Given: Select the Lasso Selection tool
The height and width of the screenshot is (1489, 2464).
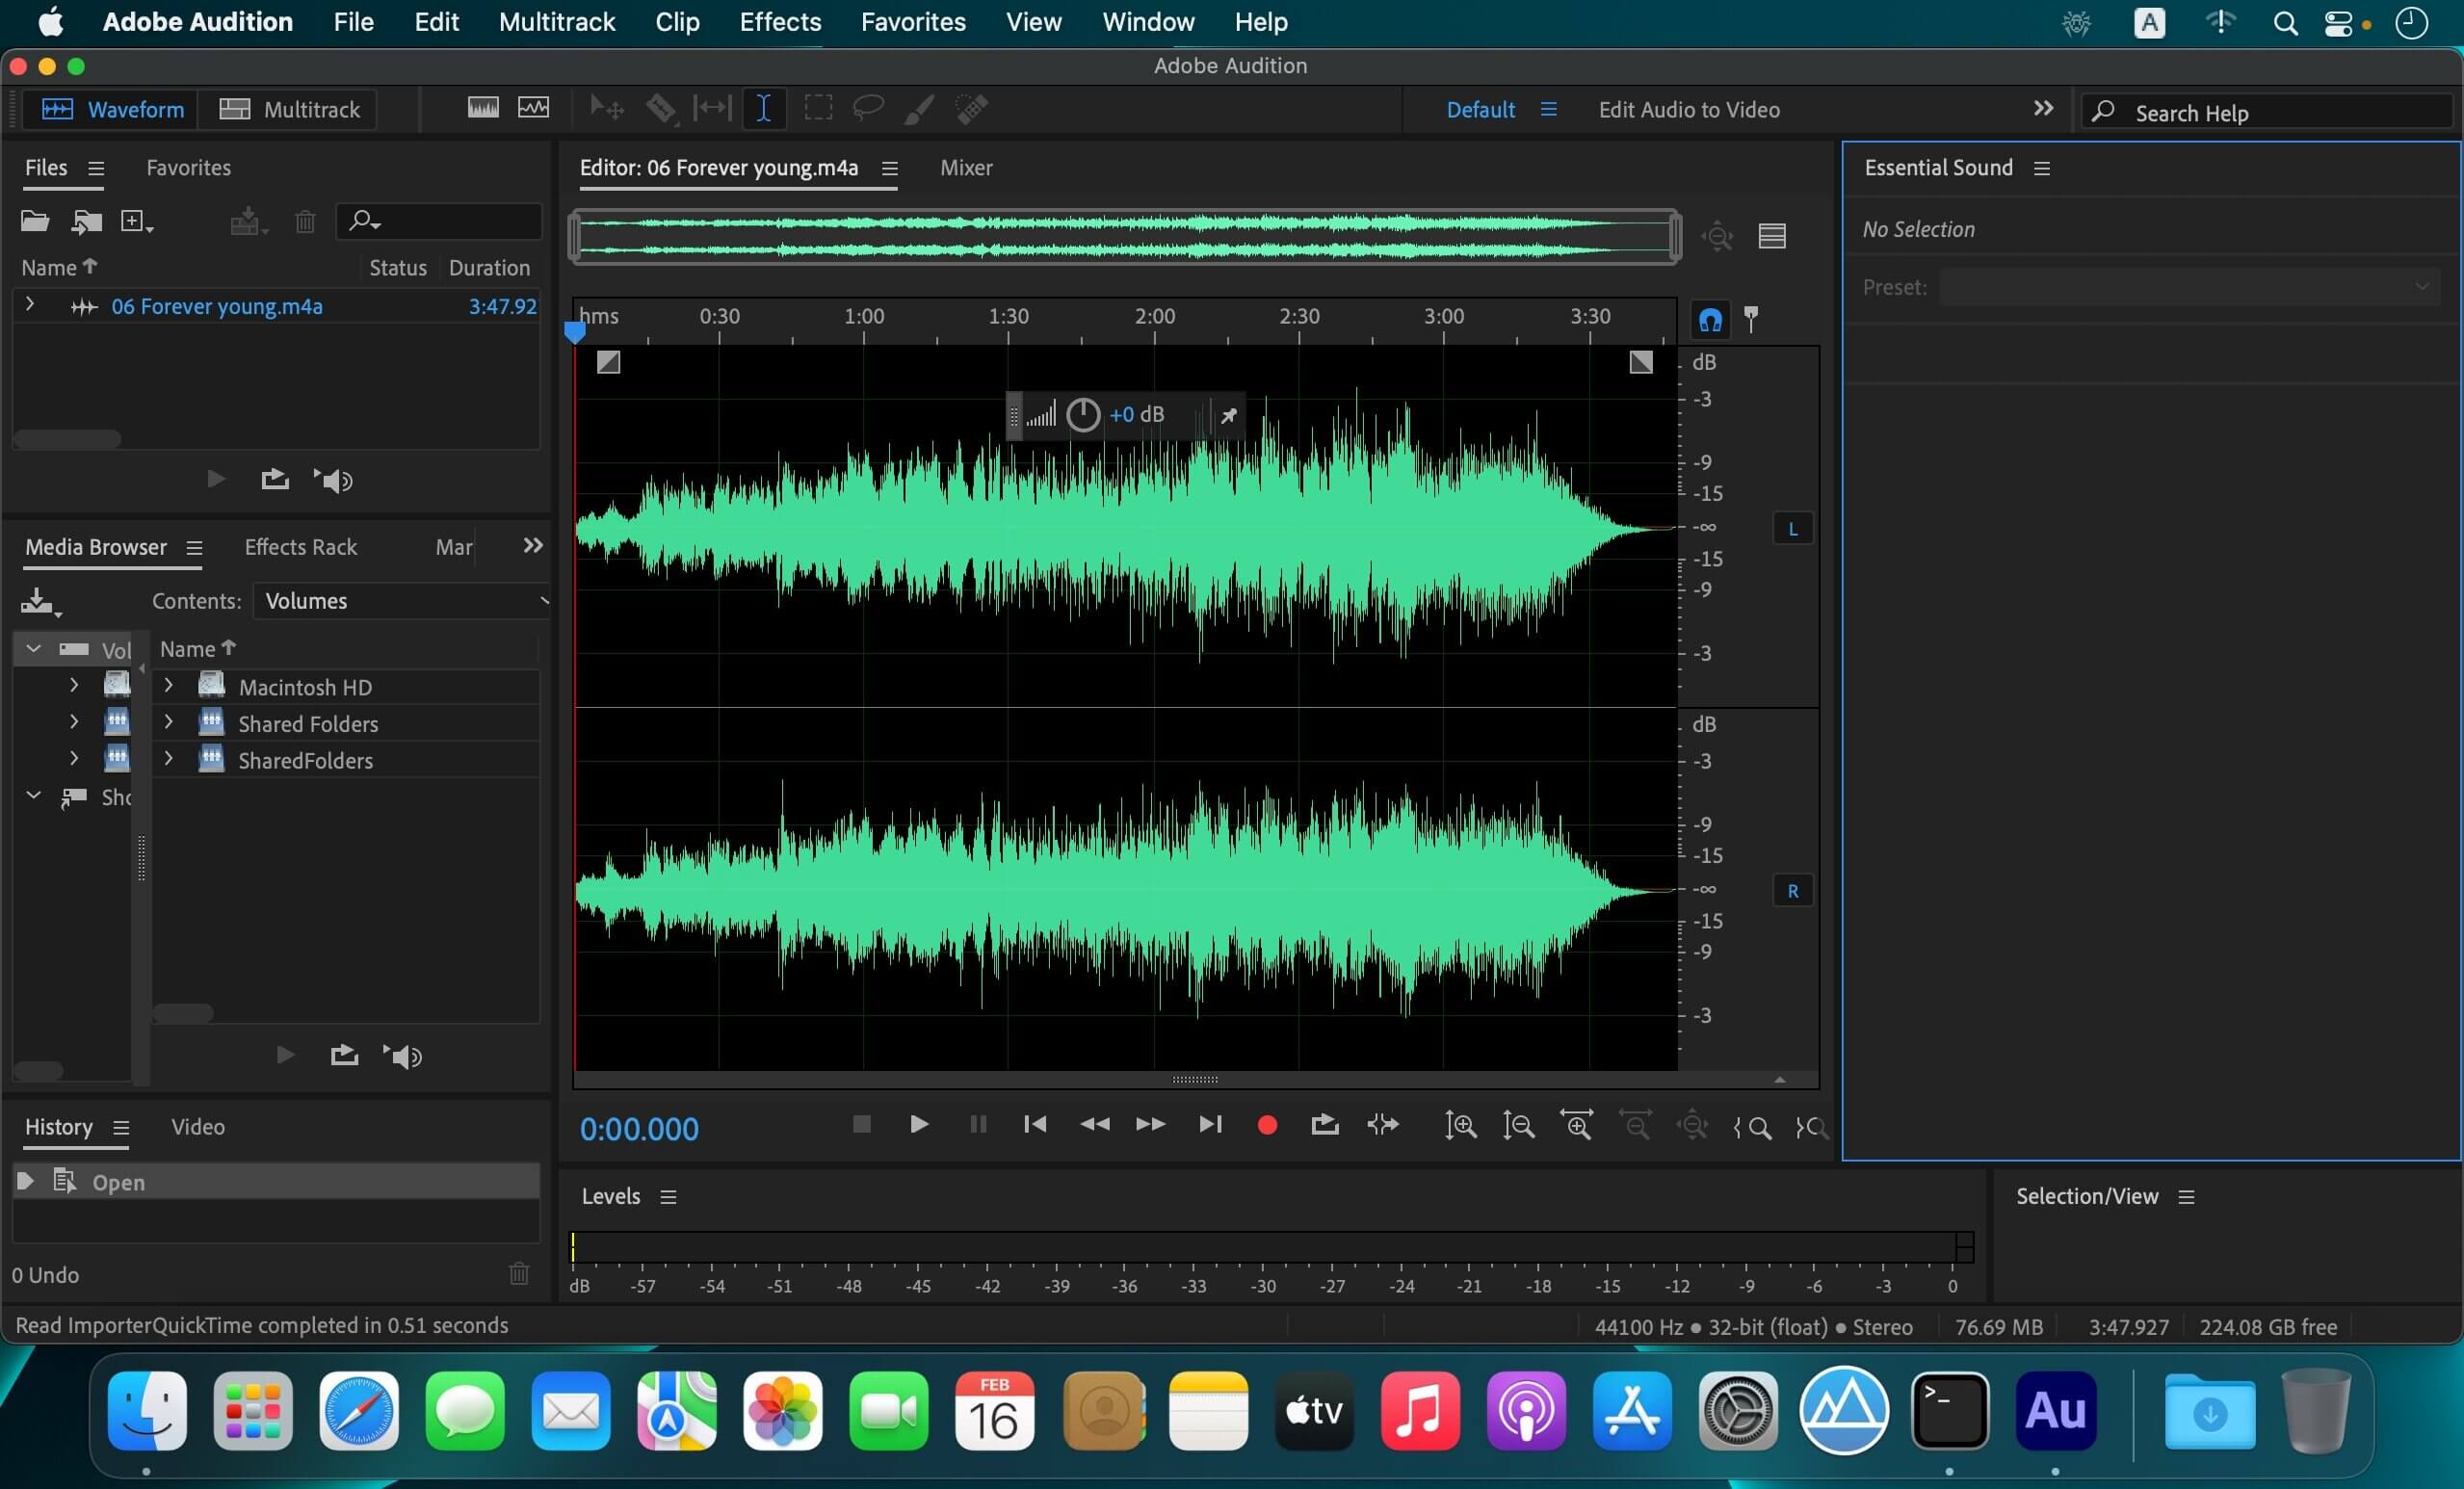Looking at the screenshot, I should click(x=867, y=108).
